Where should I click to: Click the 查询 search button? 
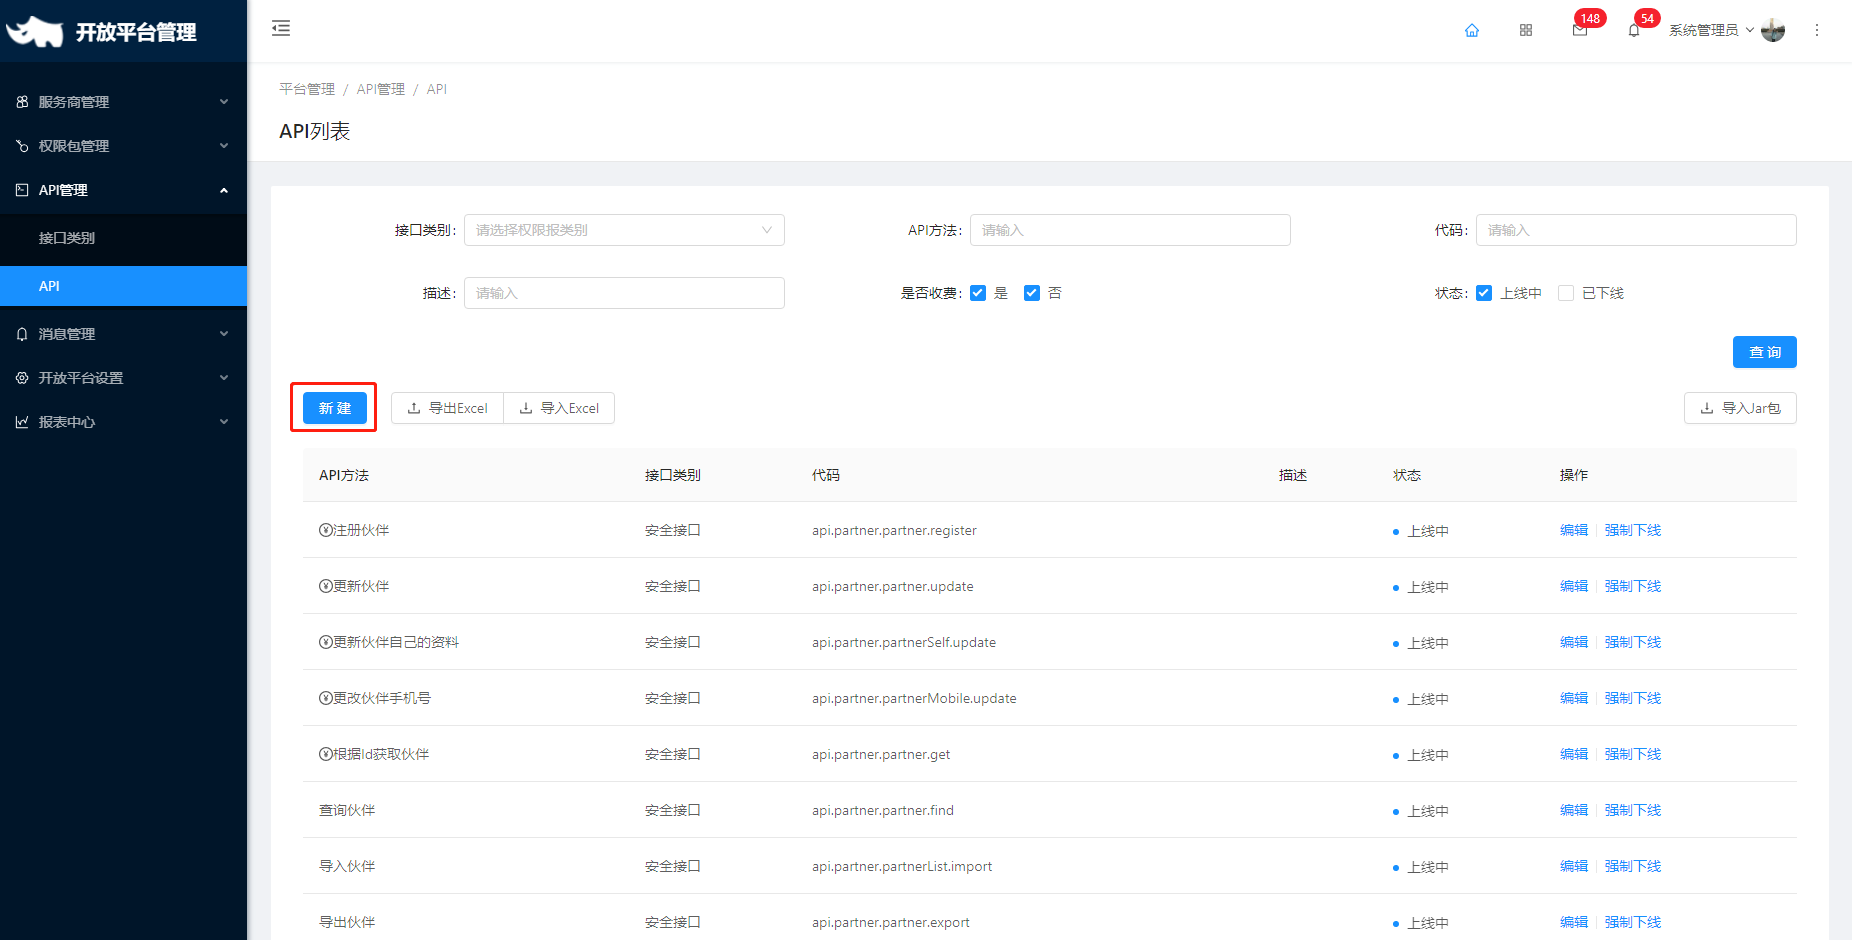(1765, 352)
